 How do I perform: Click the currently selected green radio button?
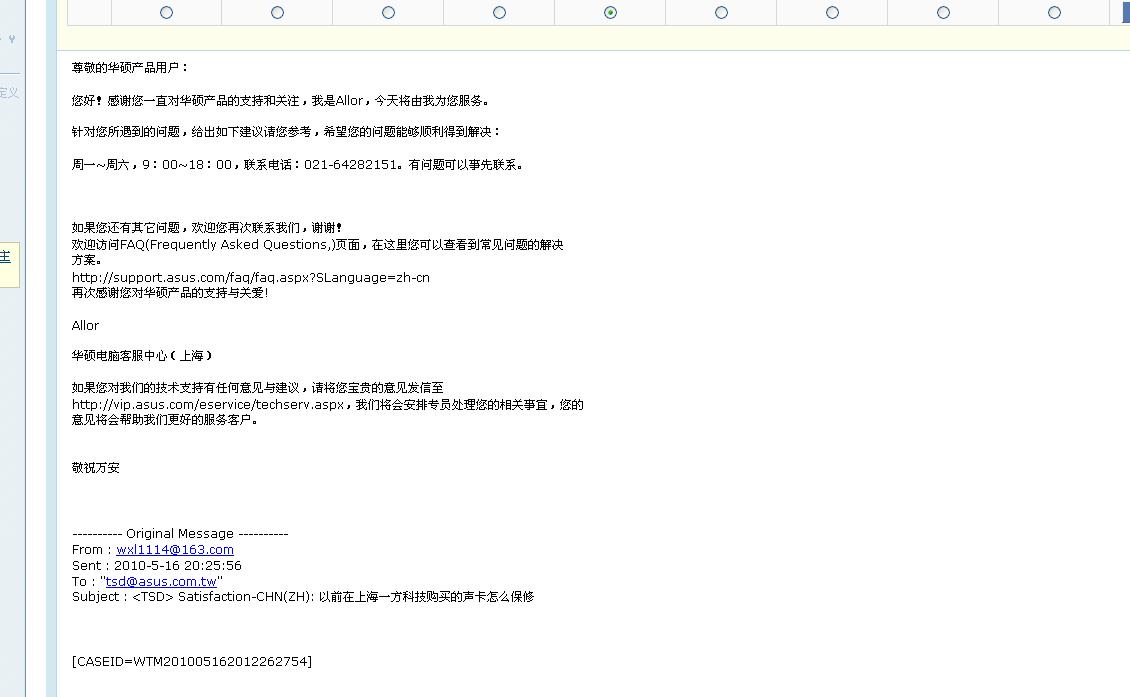click(610, 12)
